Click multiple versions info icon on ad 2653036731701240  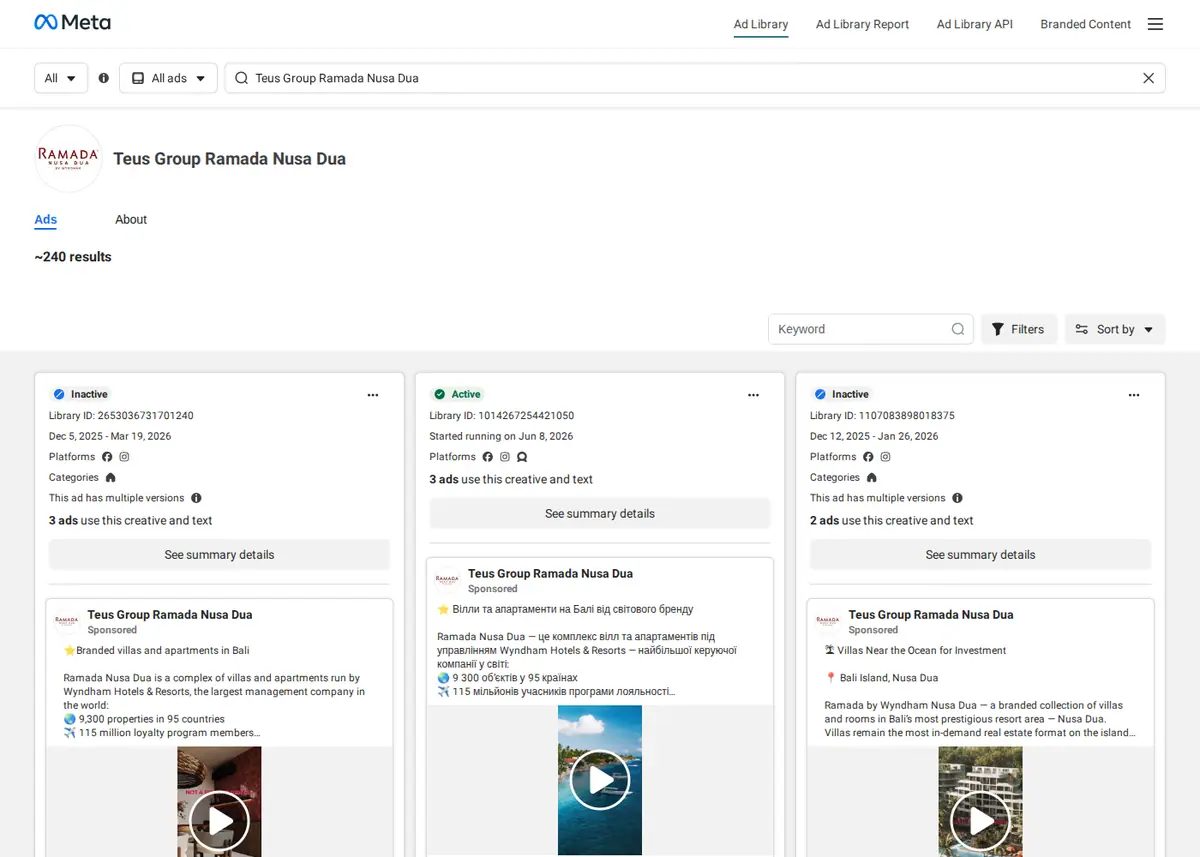click(x=196, y=498)
